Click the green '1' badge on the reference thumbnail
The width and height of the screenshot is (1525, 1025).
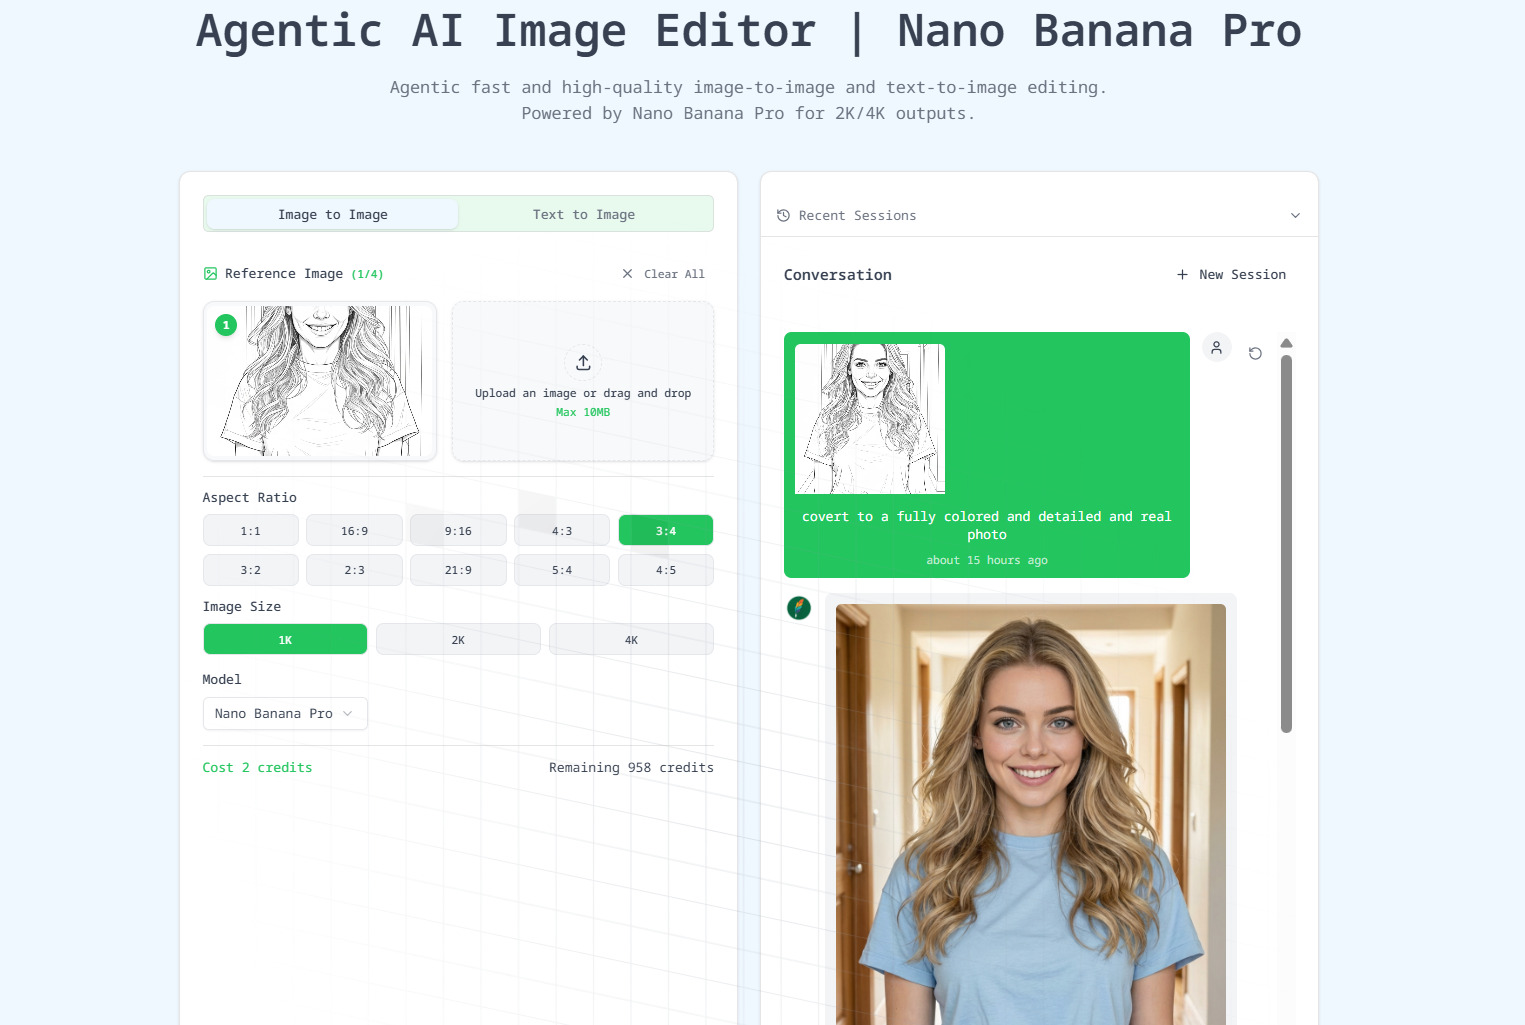[226, 325]
